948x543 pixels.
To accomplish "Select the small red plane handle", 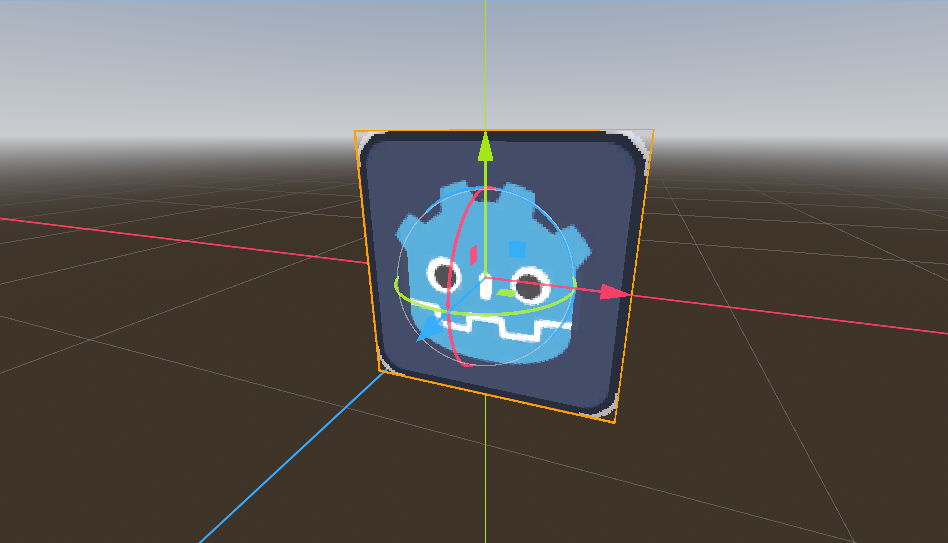I will pos(472,255).
